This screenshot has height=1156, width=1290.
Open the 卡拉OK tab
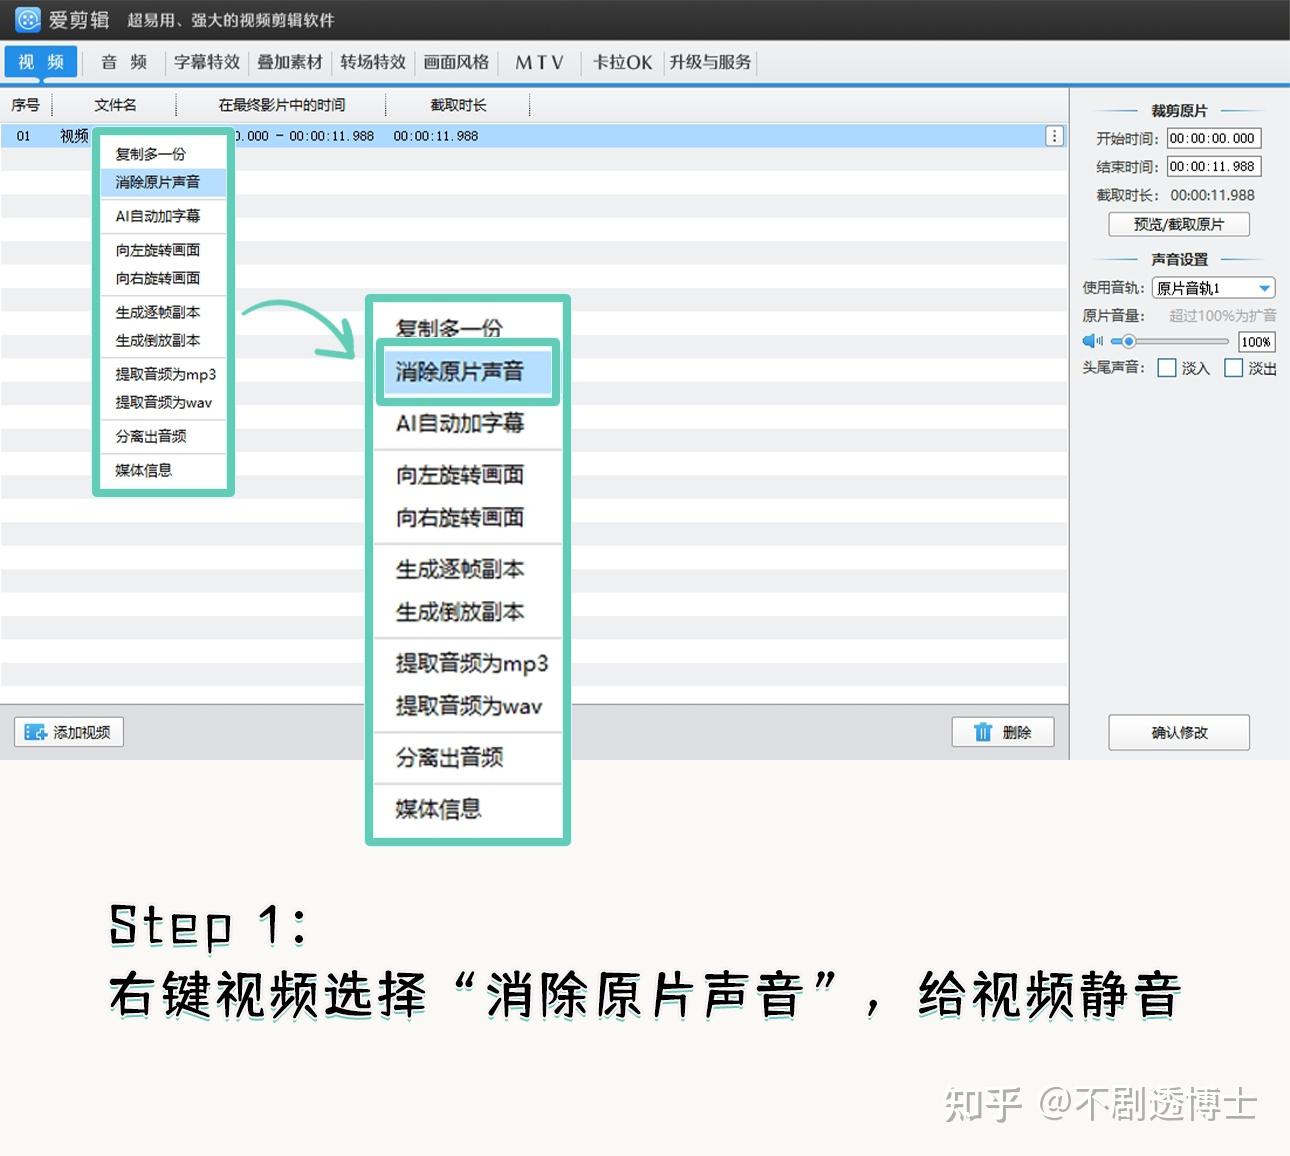pos(622,62)
